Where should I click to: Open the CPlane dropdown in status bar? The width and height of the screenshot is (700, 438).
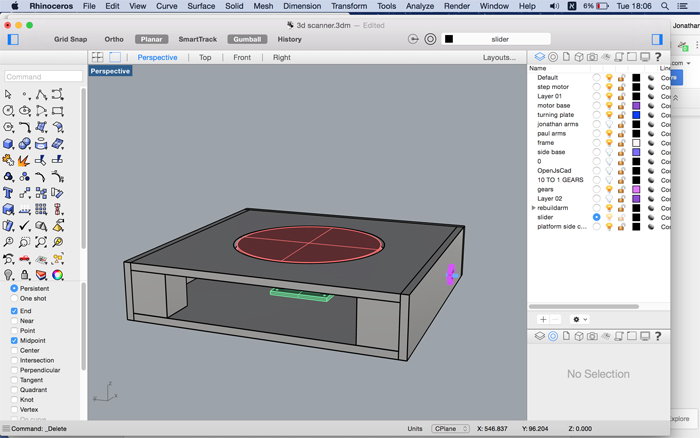click(450, 429)
